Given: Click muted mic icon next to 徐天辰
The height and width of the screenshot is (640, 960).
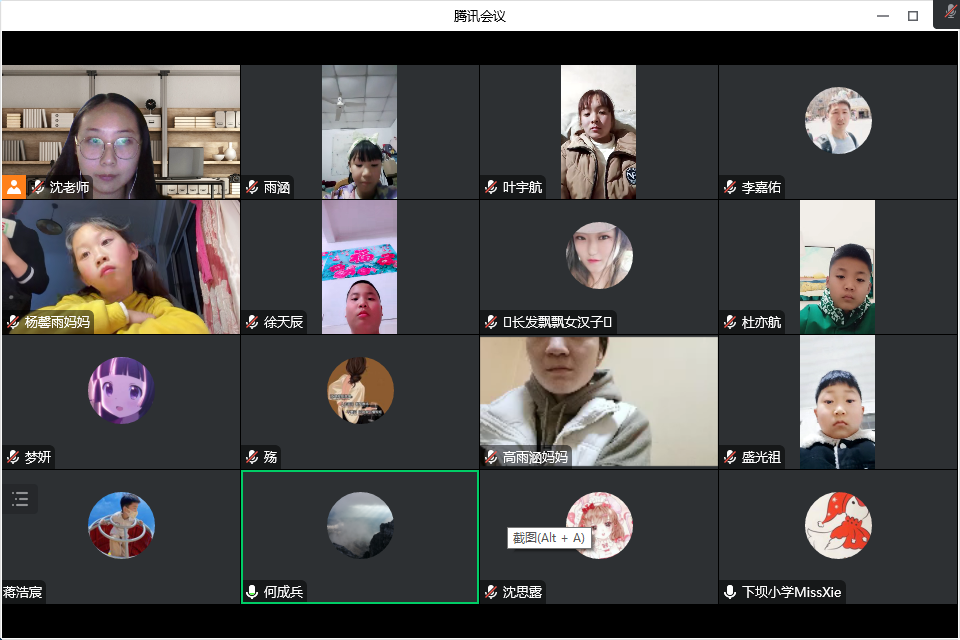Looking at the screenshot, I should [x=252, y=322].
